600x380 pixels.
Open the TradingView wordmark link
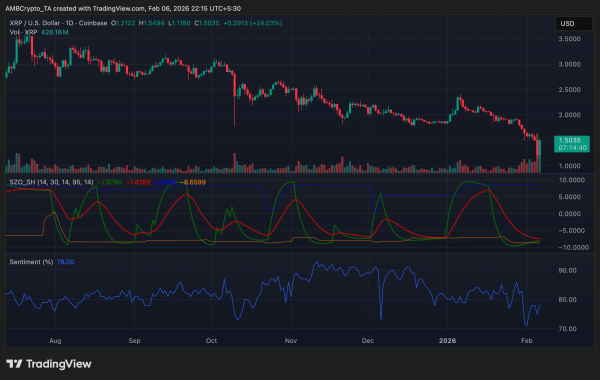(x=59, y=364)
